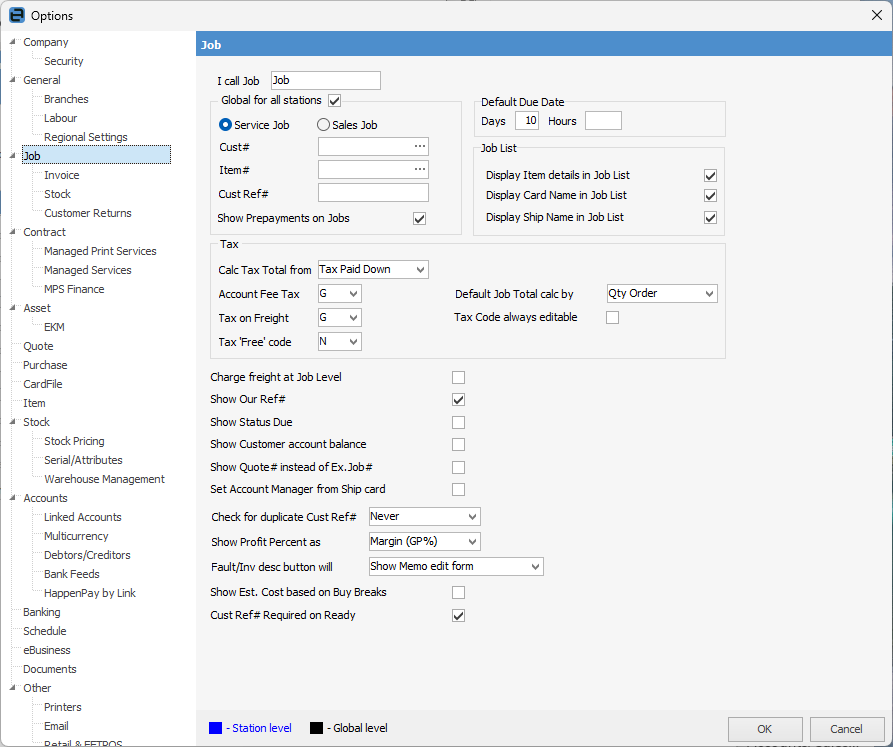Screen dimensions: 893x747
Task: Open the Item# lookup ellipsis button
Action: point(420,170)
